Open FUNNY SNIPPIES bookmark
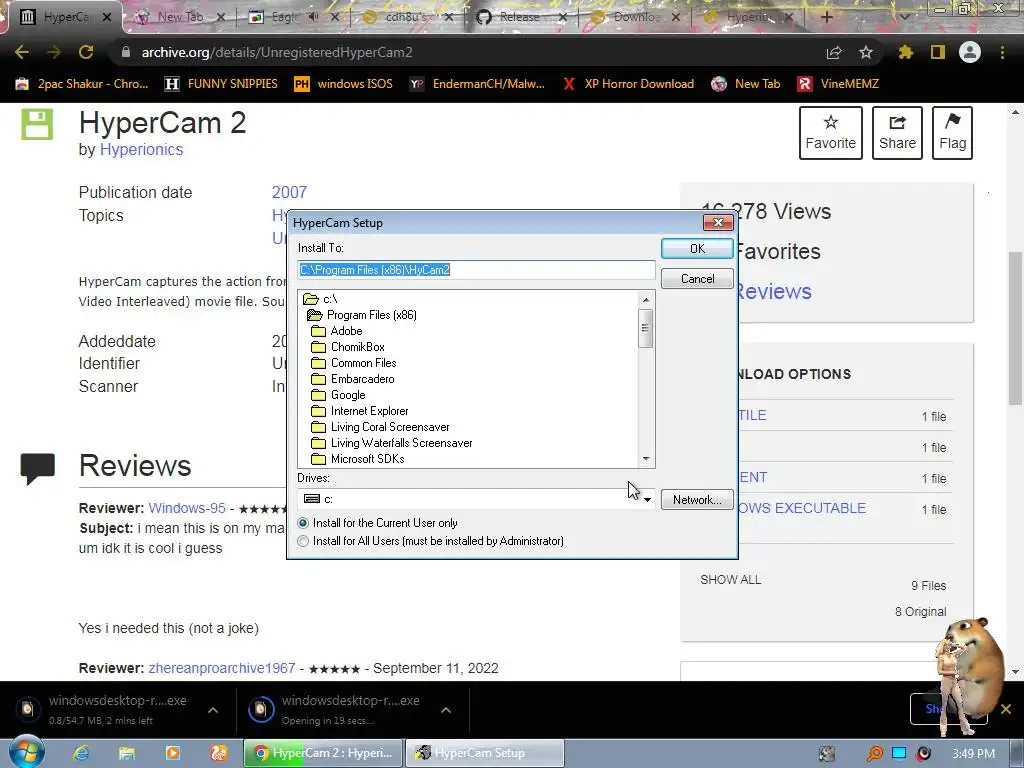This screenshot has height=768, width=1024. coord(221,84)
